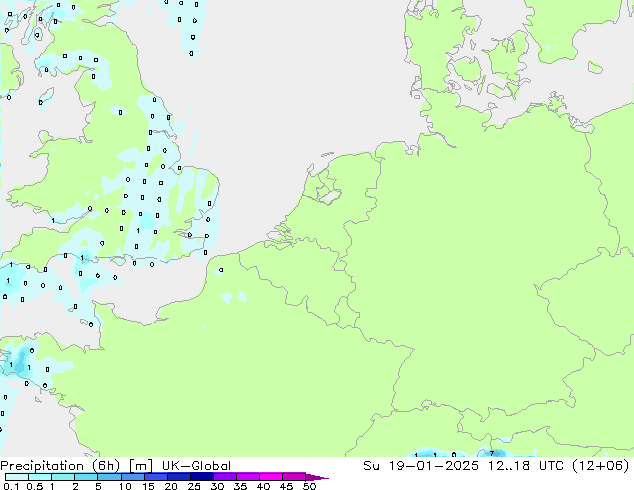Select the dark navy swatch between 25 and 30
Viewport: 634px width, 490px height.
click(x=202, y=477)
